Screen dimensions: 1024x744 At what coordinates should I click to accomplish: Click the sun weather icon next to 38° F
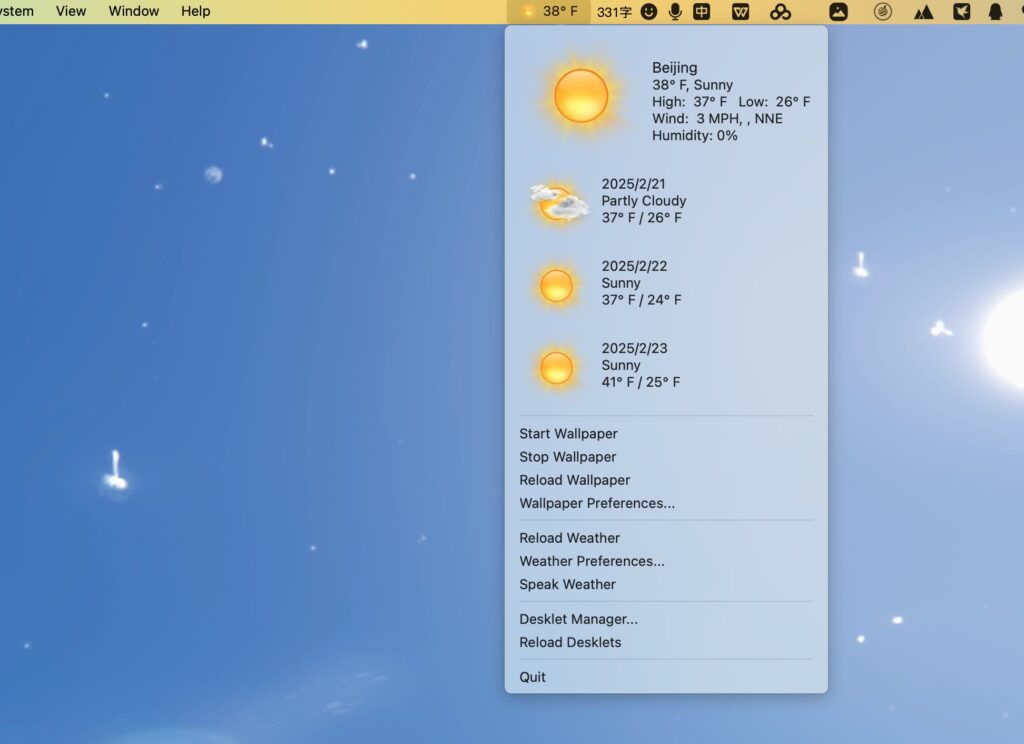527,11
